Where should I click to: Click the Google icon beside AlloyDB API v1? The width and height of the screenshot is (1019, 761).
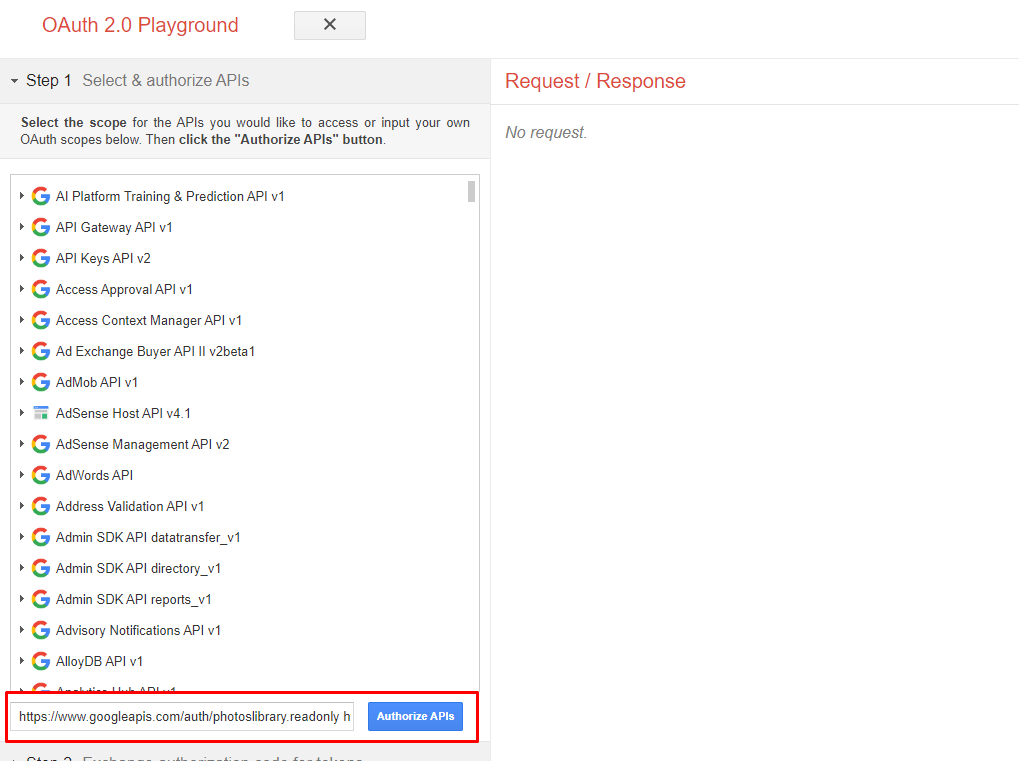40,660
